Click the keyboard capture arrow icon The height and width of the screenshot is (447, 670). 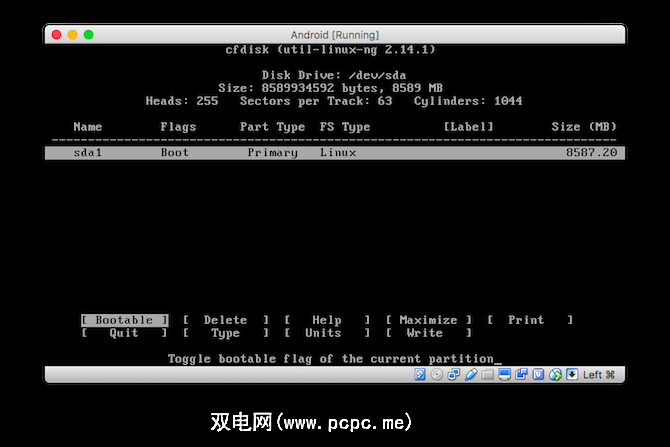(x=572, y=375)
